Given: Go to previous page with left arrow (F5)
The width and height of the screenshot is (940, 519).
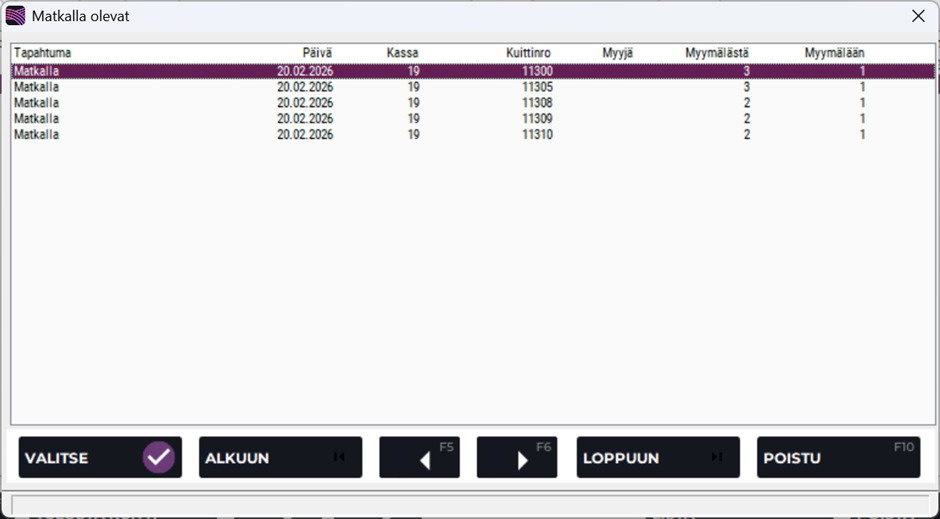Looking at the screenshot, I should coord(419,458).
